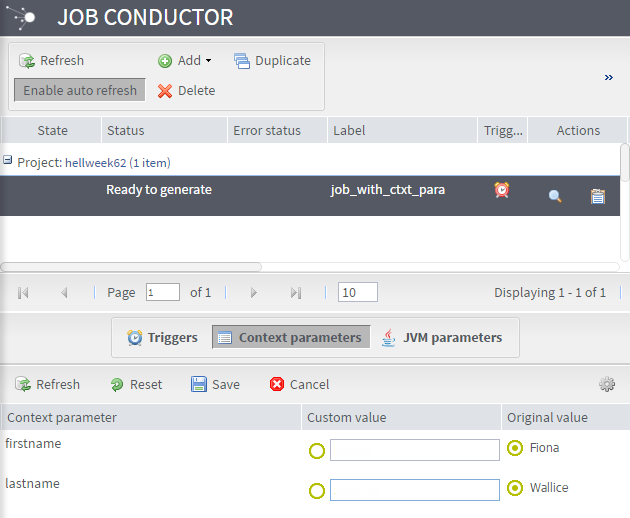Select original value Wallice radio button
630x518 pixels.
[515, 488]
